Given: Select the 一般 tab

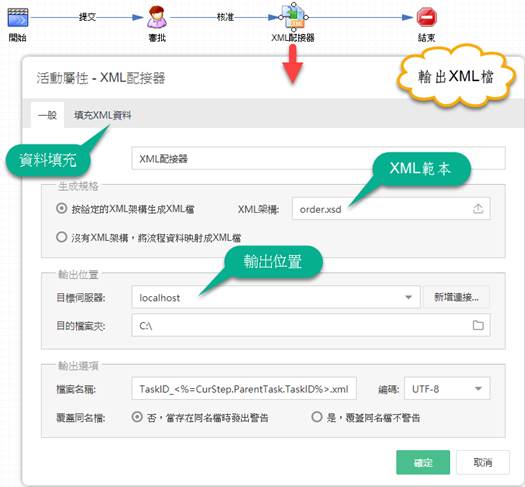Looking at the screenshot, I should tap(47, 115).
